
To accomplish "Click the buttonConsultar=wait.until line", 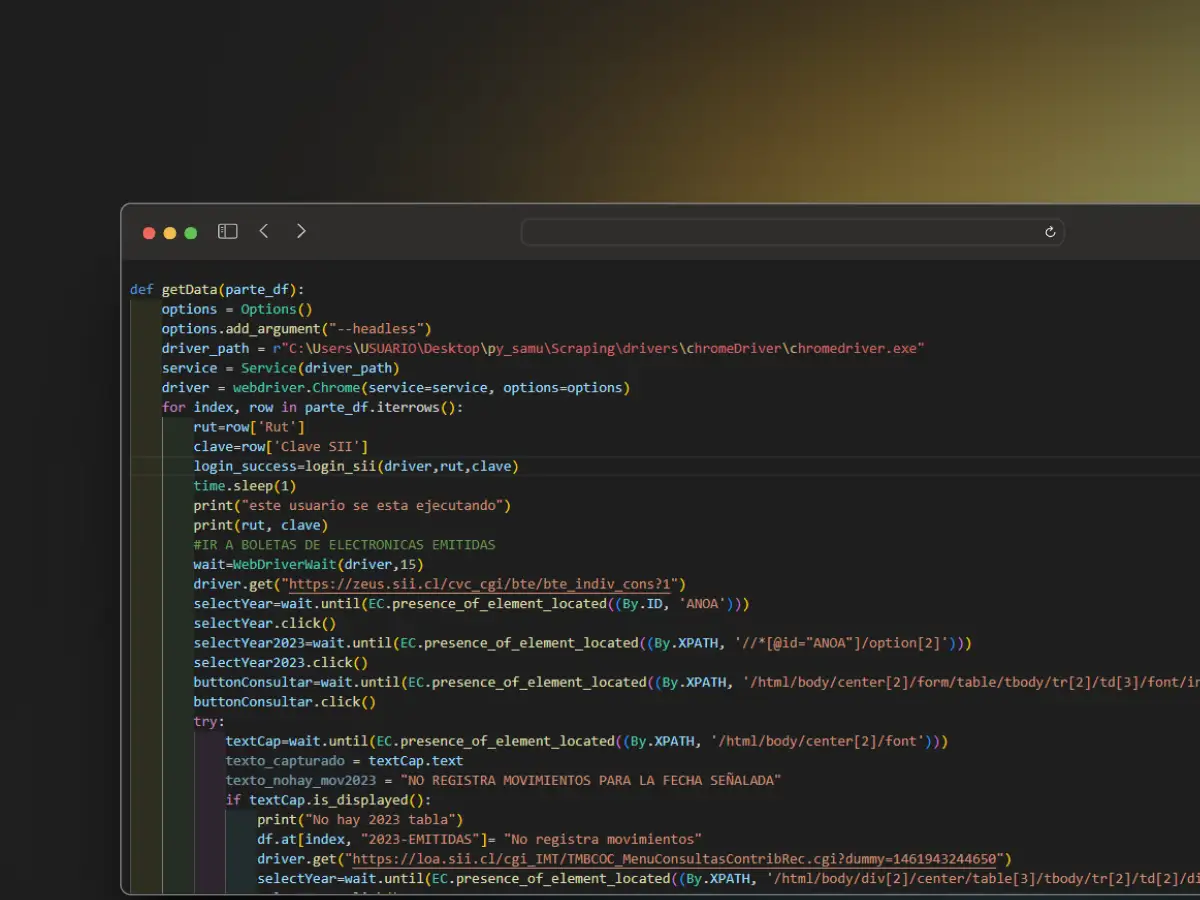I will [x=696, y=682].
